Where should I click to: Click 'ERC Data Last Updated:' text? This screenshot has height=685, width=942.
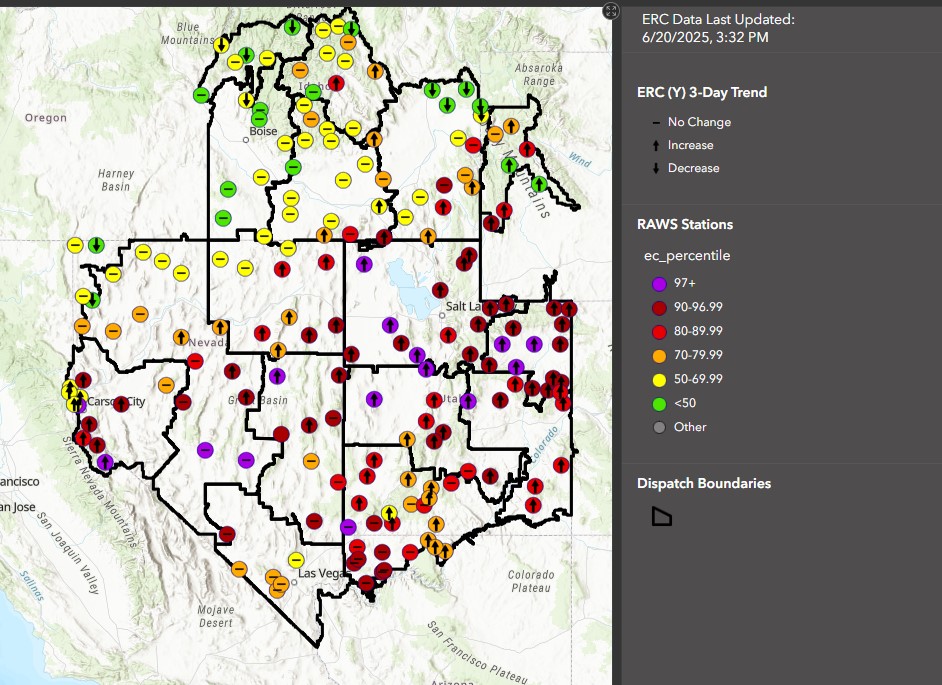coord(718,19)
